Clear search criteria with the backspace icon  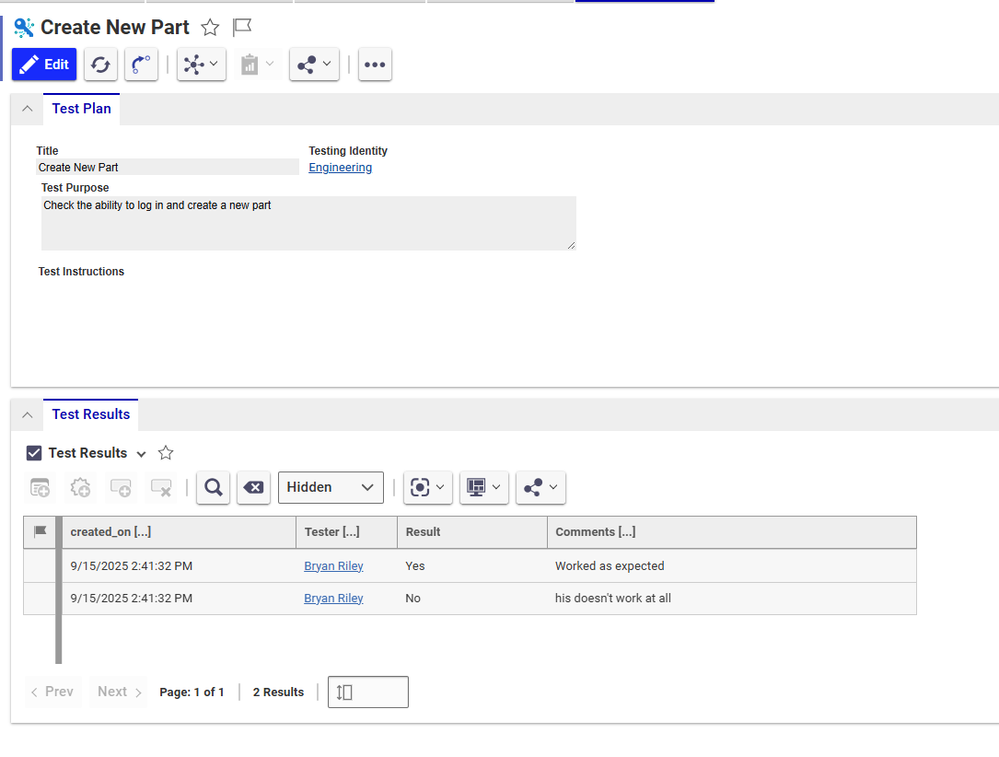click(x=254, y=487)
